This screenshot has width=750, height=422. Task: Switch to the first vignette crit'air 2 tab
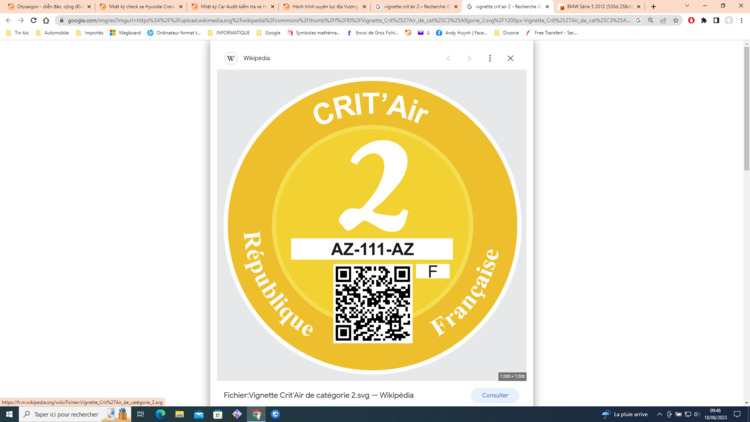415,7
